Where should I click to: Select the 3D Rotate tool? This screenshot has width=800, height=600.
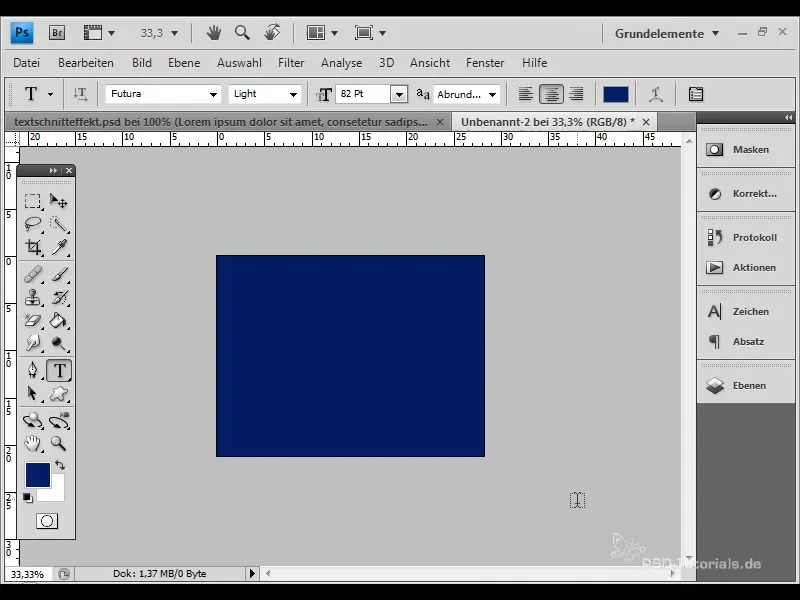[33, 421]
